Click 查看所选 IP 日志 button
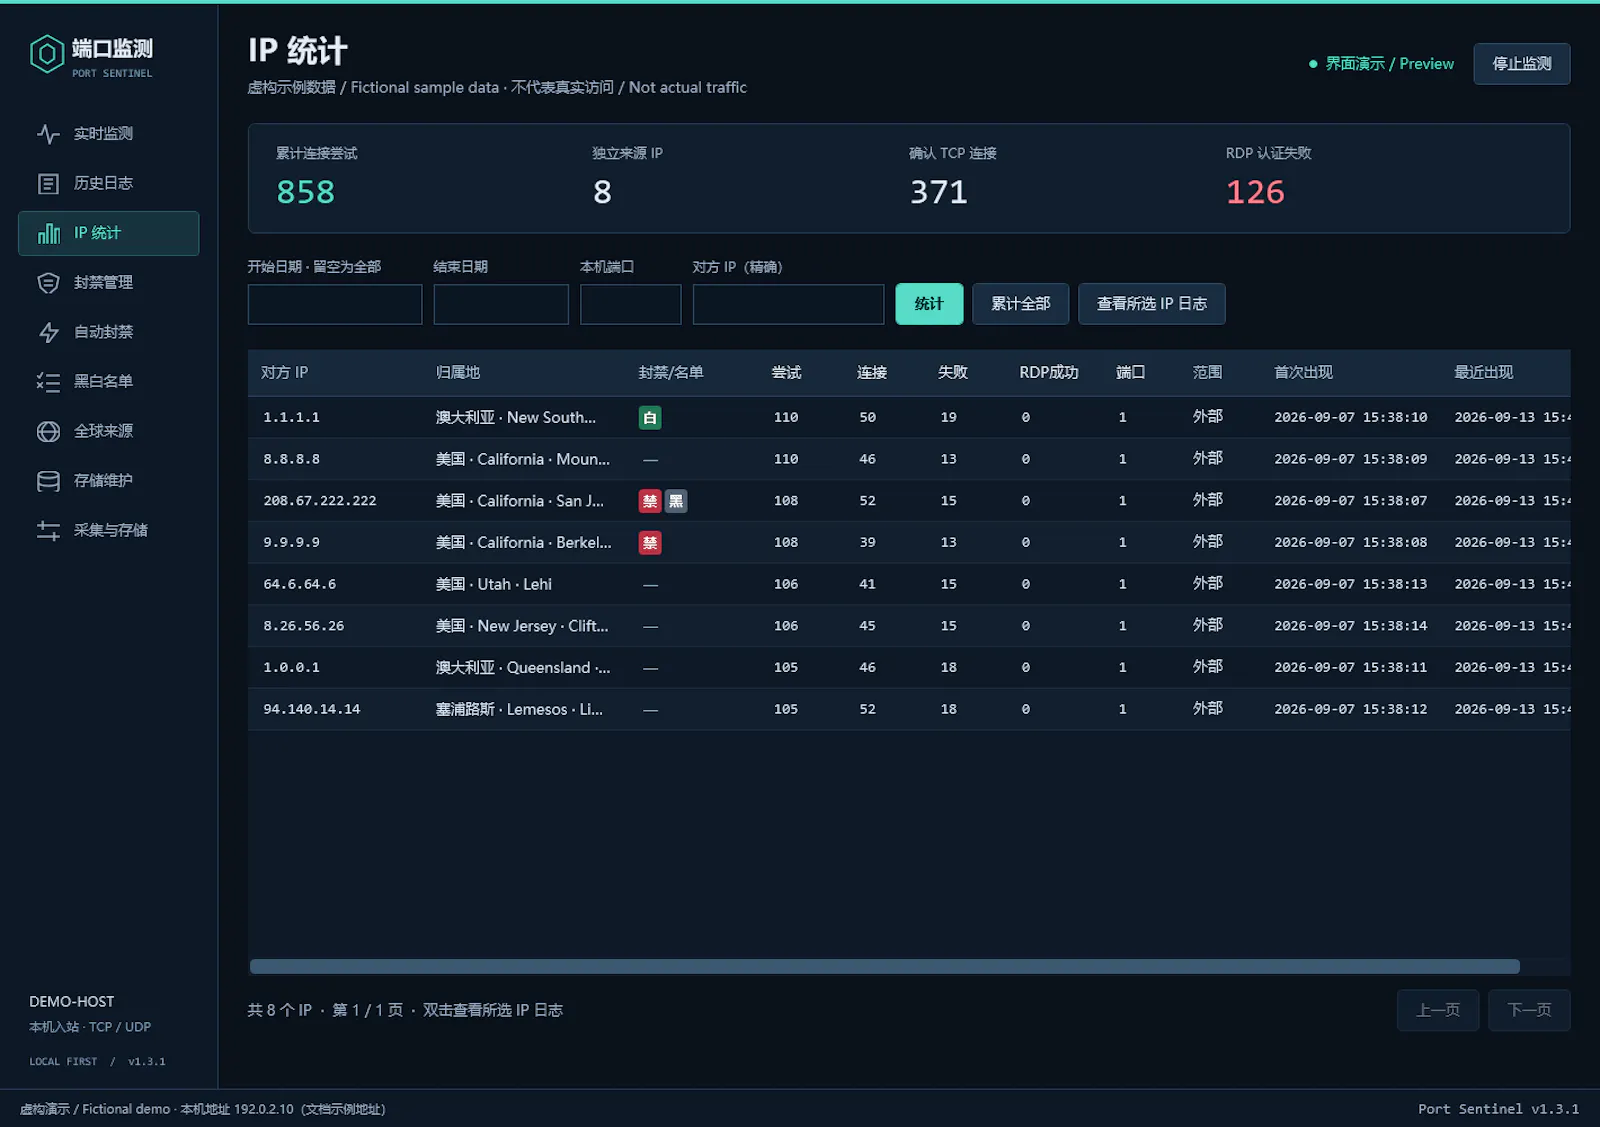The image size is (1600, 1127). [1151, 304]
